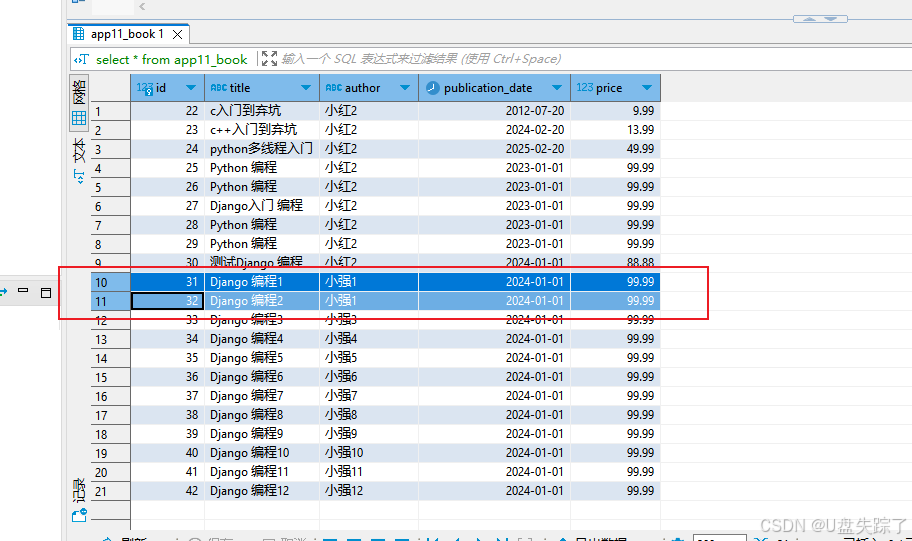Open the title column filter dropdown

306,88
